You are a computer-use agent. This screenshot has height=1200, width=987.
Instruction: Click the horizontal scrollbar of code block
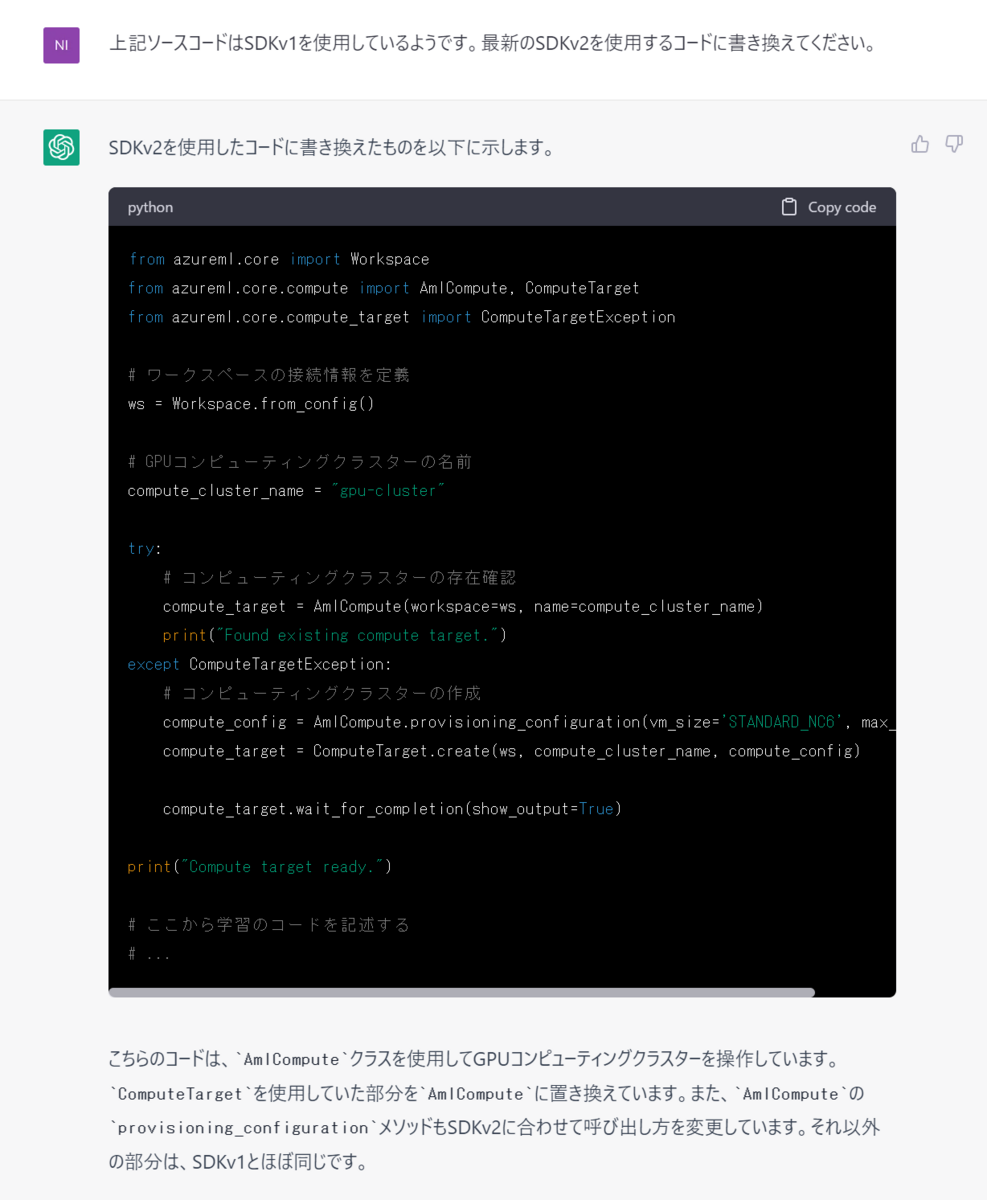click(461, 993)
